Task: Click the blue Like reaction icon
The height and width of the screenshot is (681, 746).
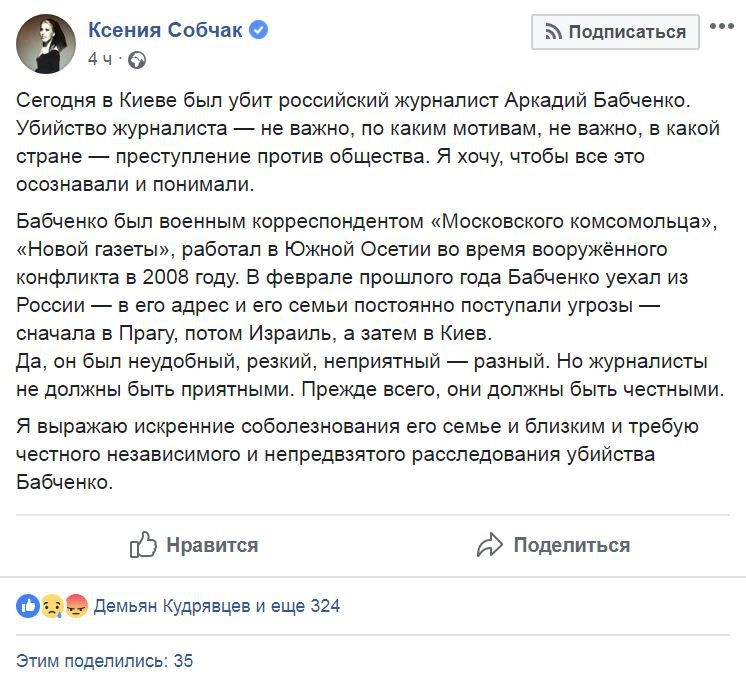Action: coord(29,605)
